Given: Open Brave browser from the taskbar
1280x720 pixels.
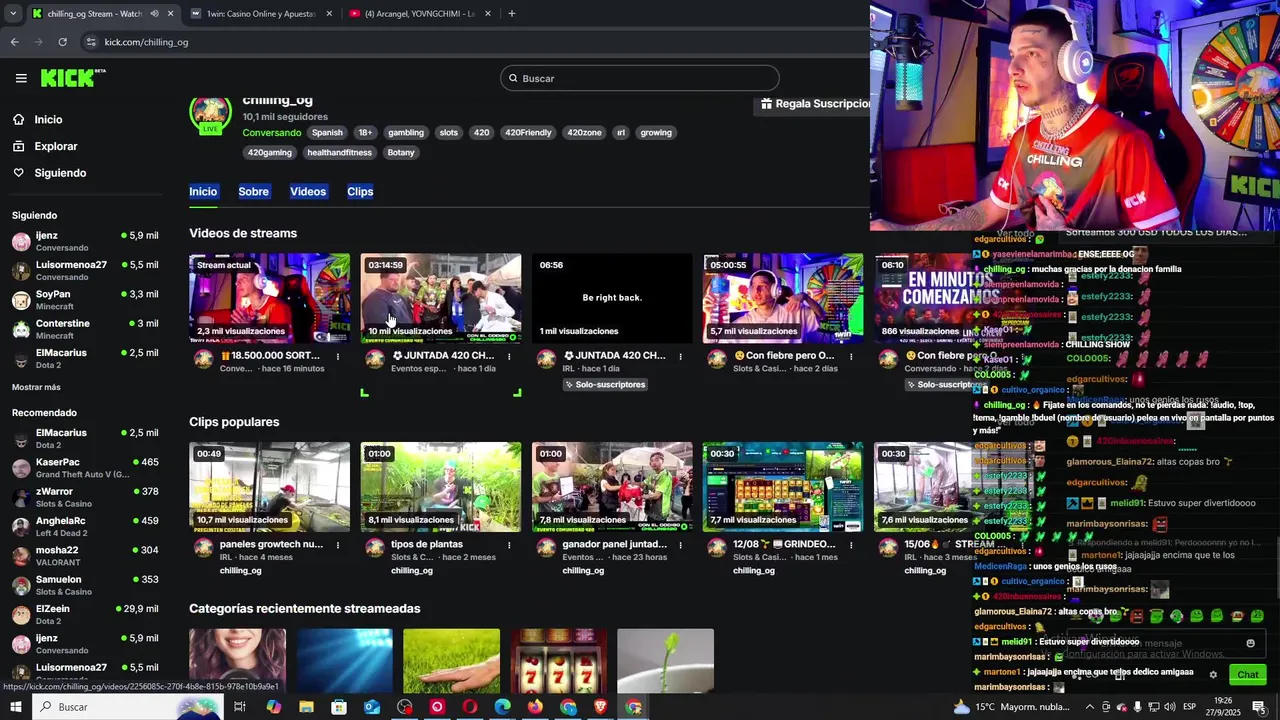Looking at the screenshot, I should tap(600, 707).
